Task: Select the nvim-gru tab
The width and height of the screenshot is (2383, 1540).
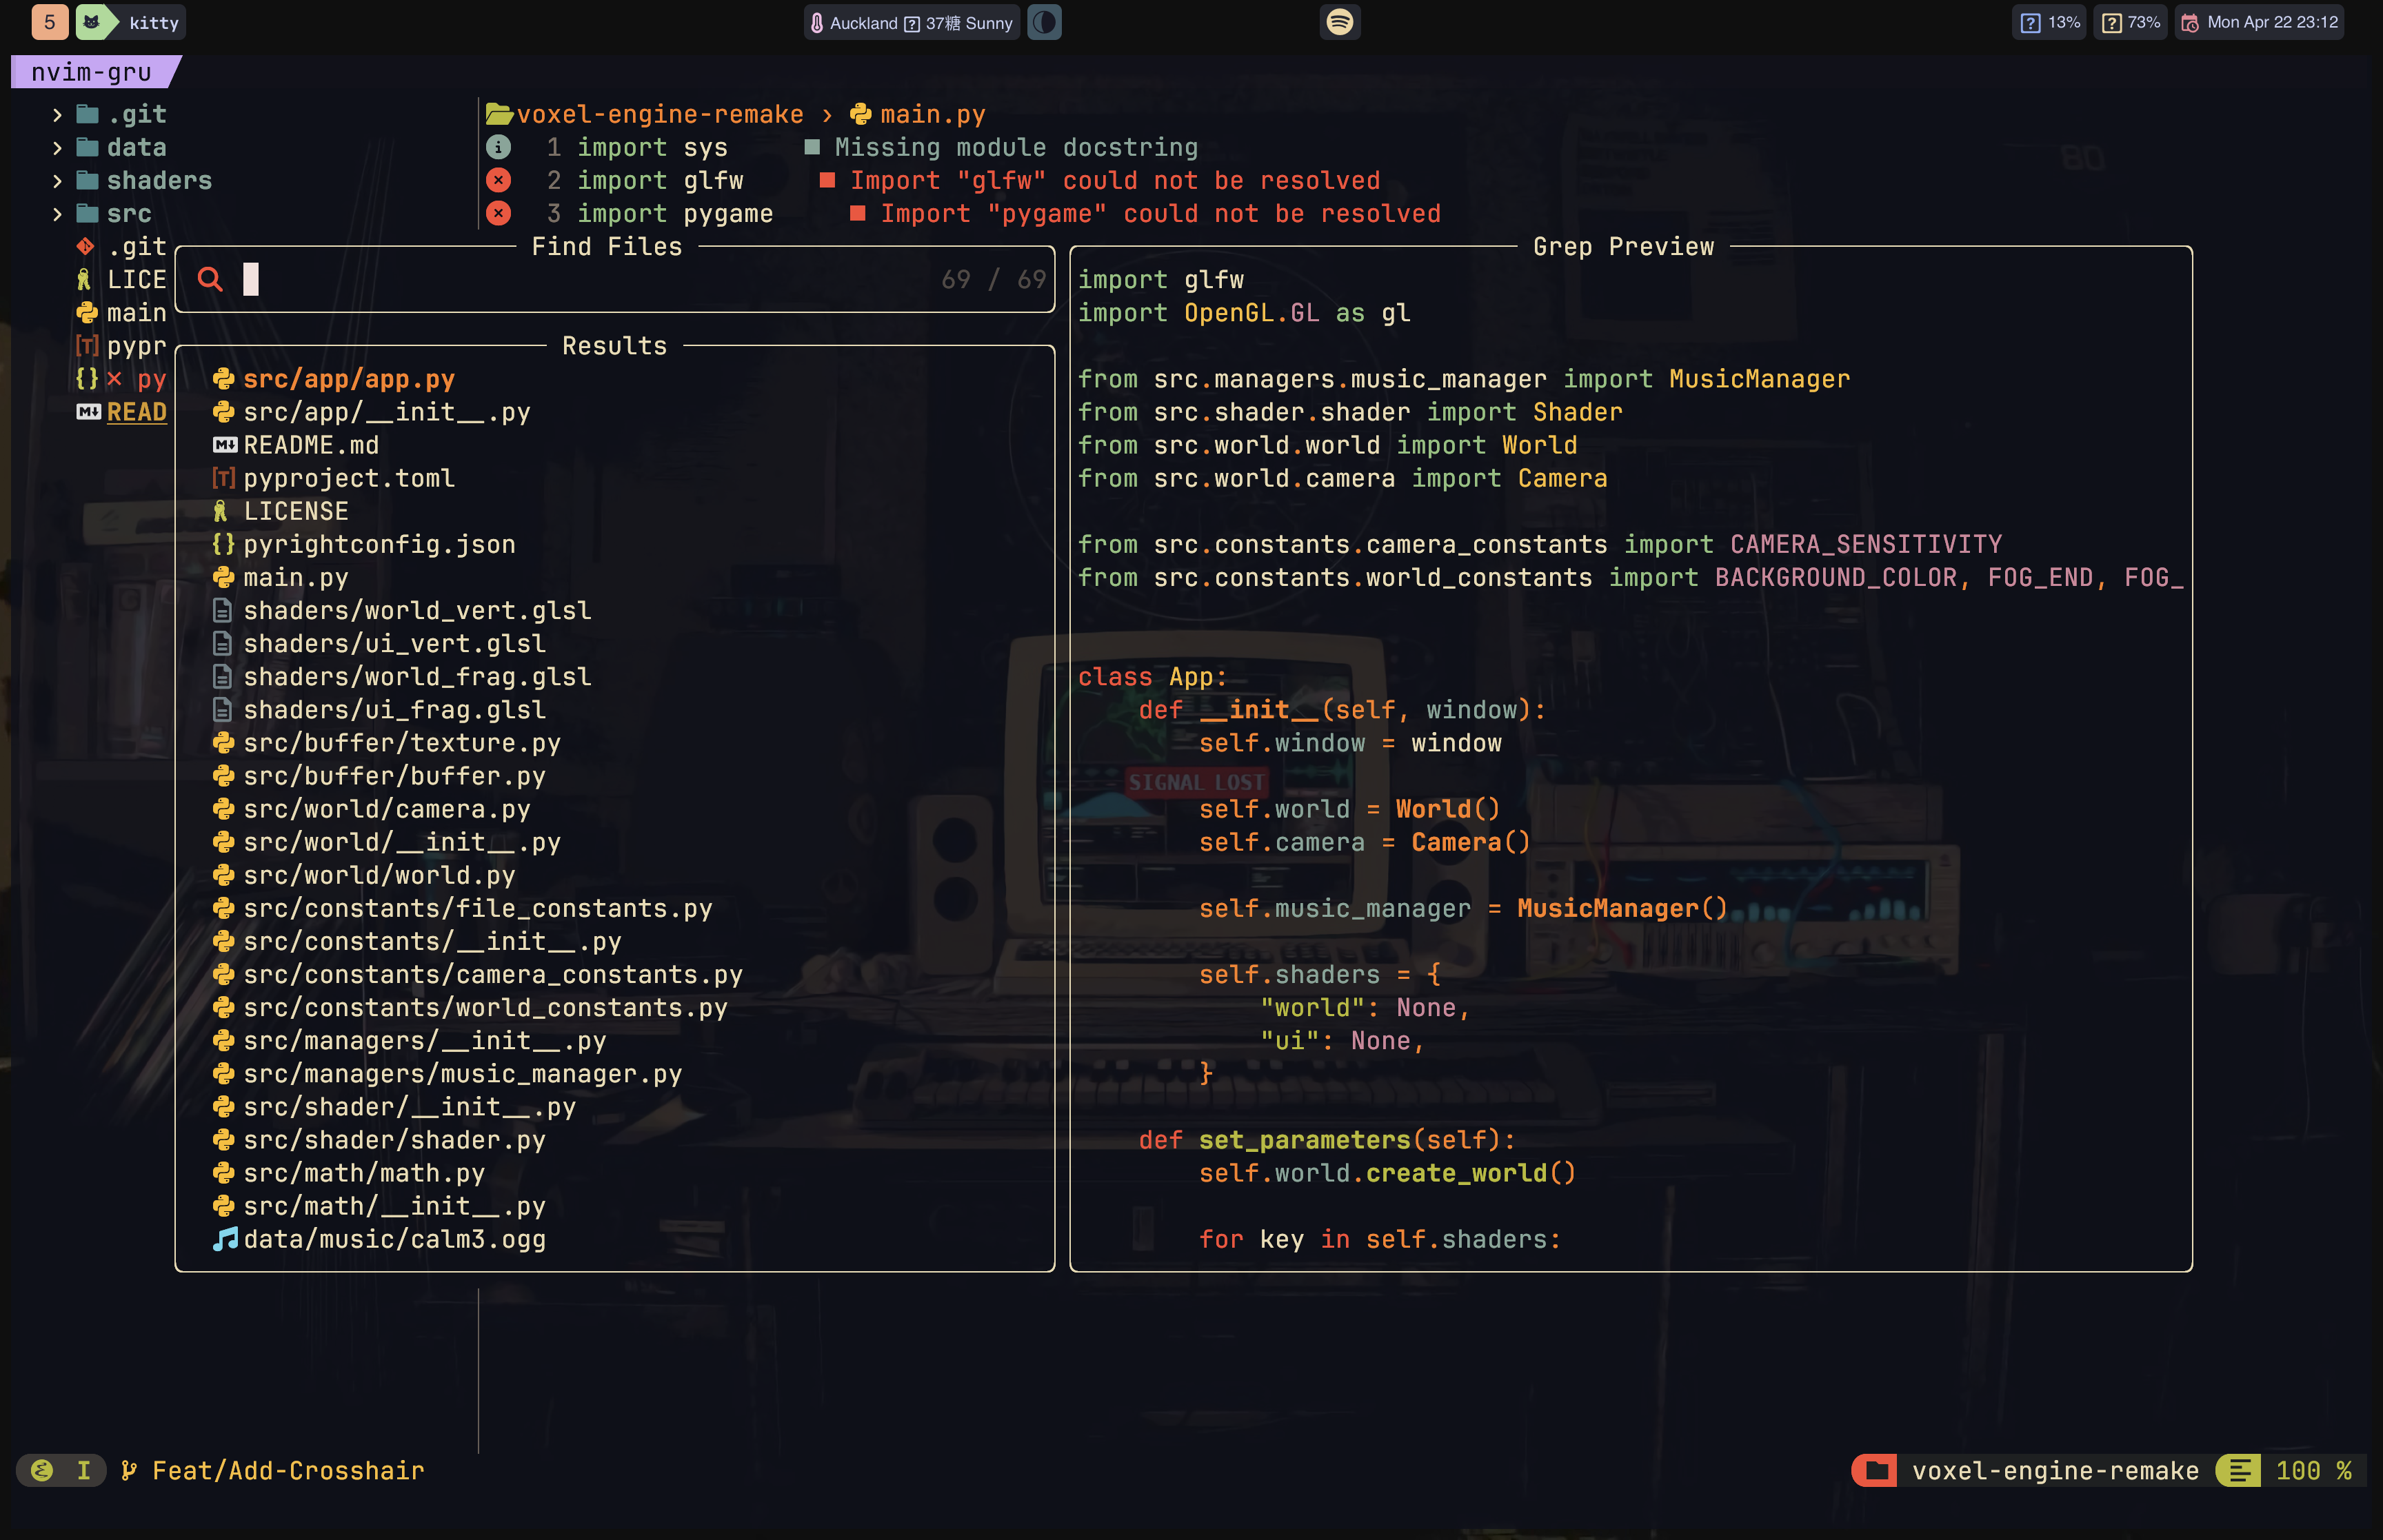Action: click(x=91, y=72)
